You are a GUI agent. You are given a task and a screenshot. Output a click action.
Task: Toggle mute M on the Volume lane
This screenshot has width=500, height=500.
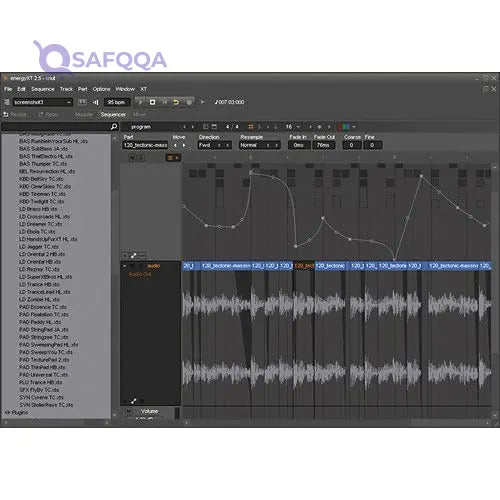click(129, 411)
